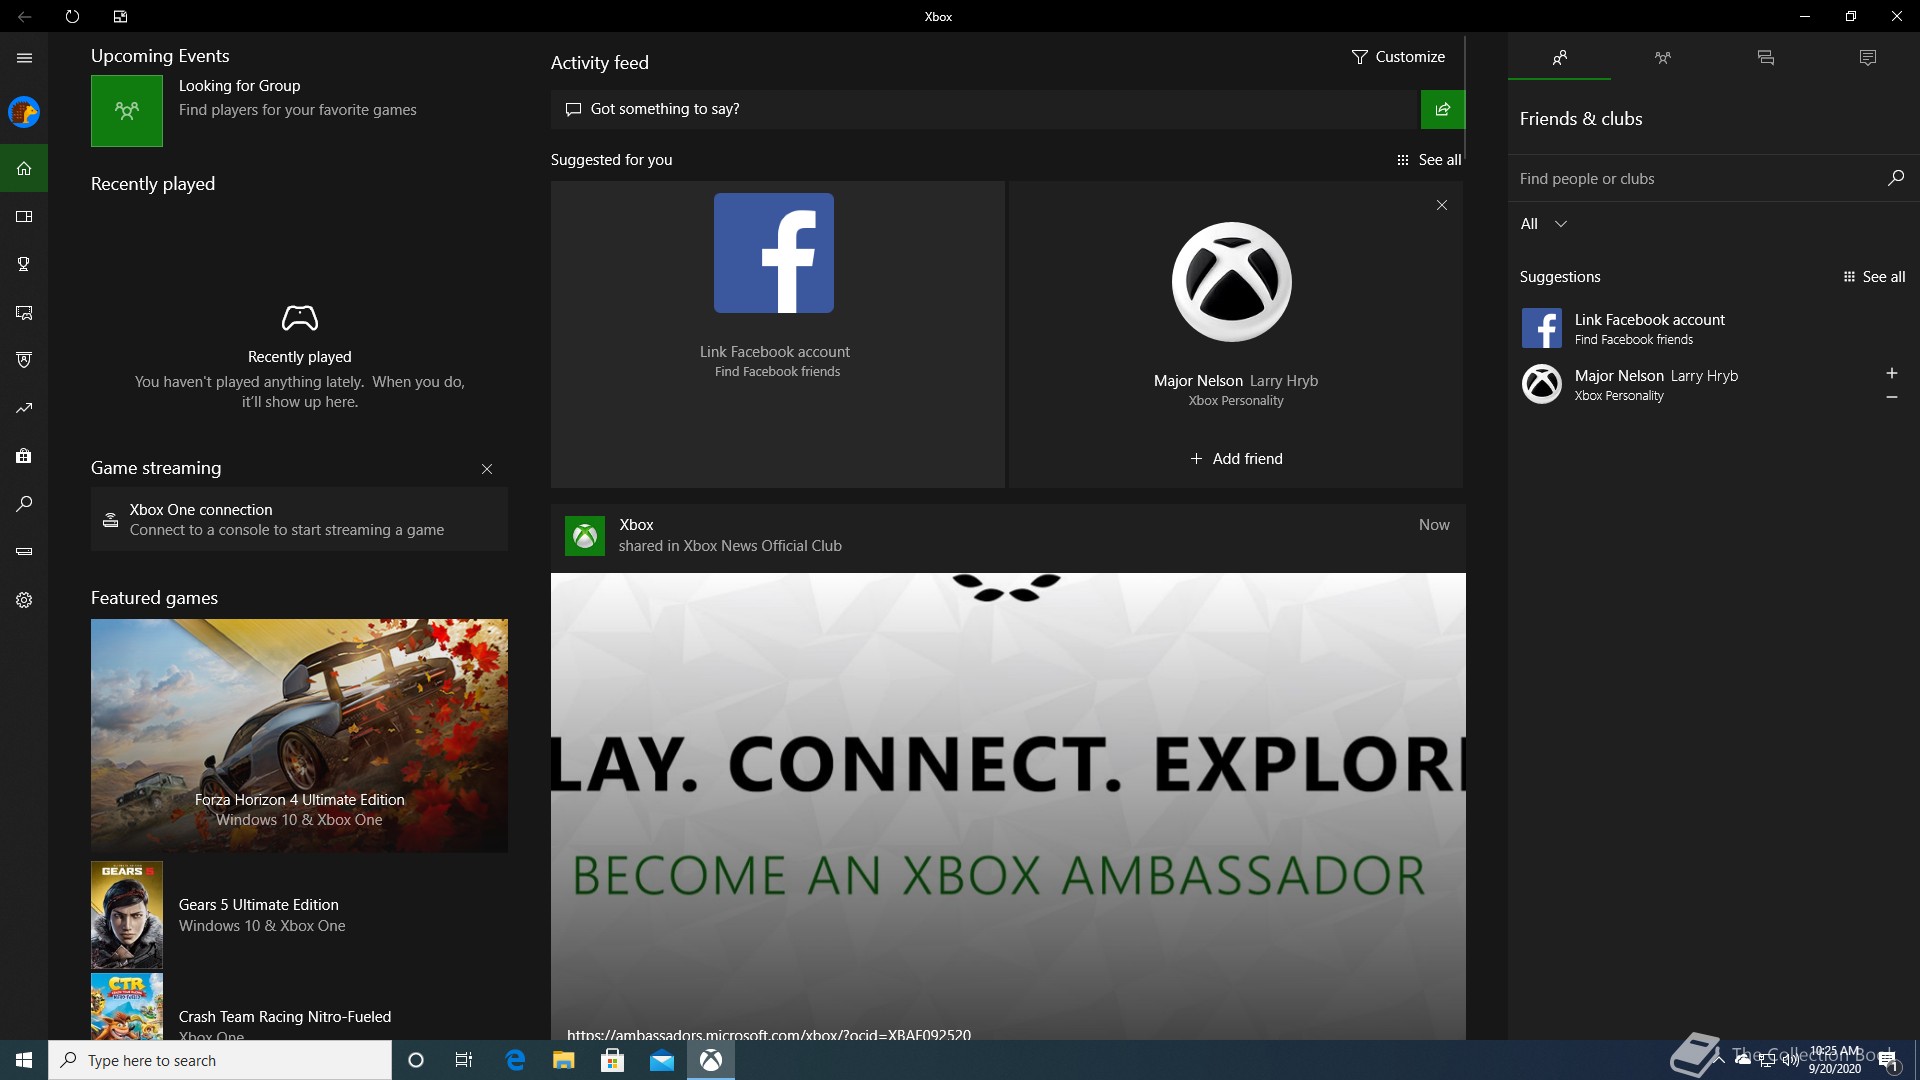Switch to Activity alerts tab icon
The width and height of the screenshot is (1920, 1080).
point(1867,58)
